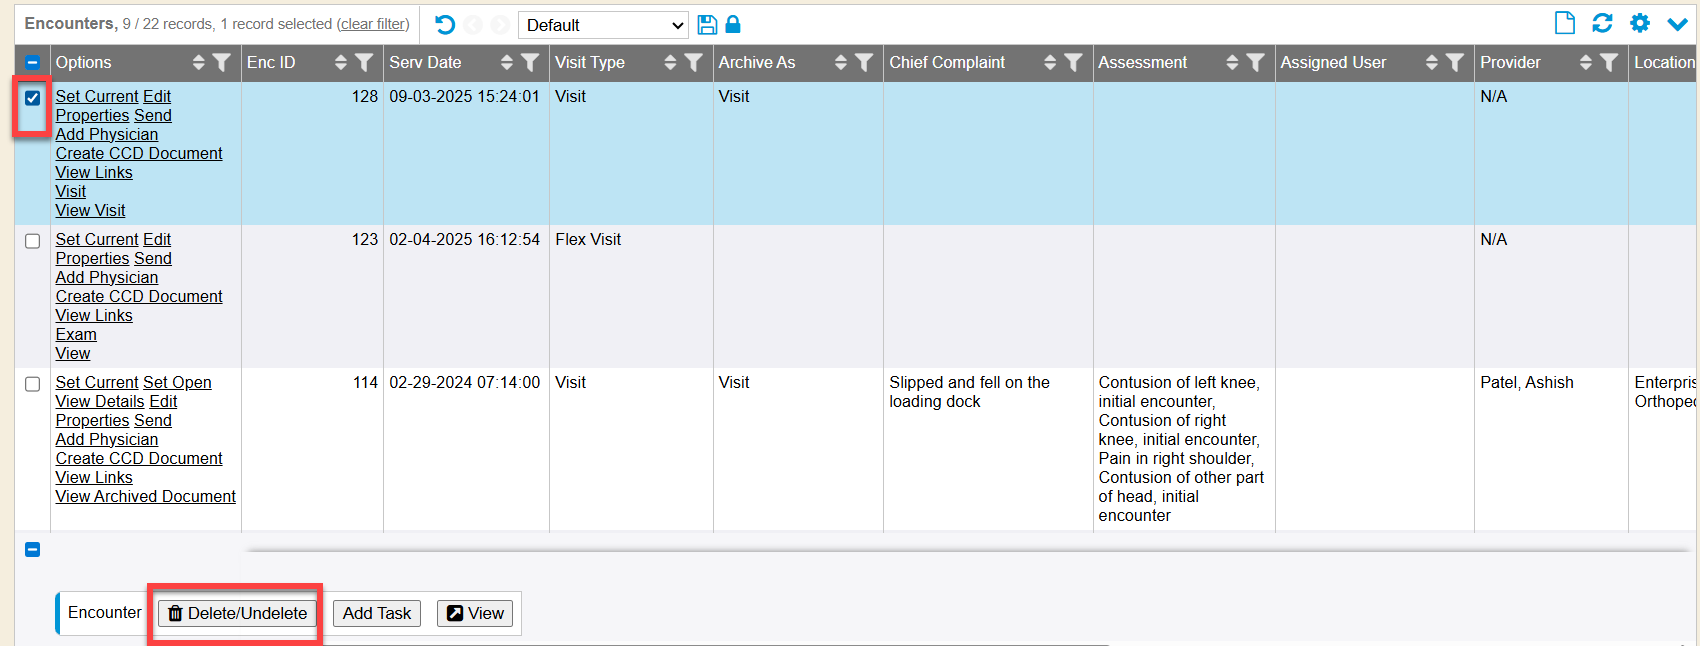Click the blue padlock icon
This screenshot has width=1700, height=646.
[733, 25]
